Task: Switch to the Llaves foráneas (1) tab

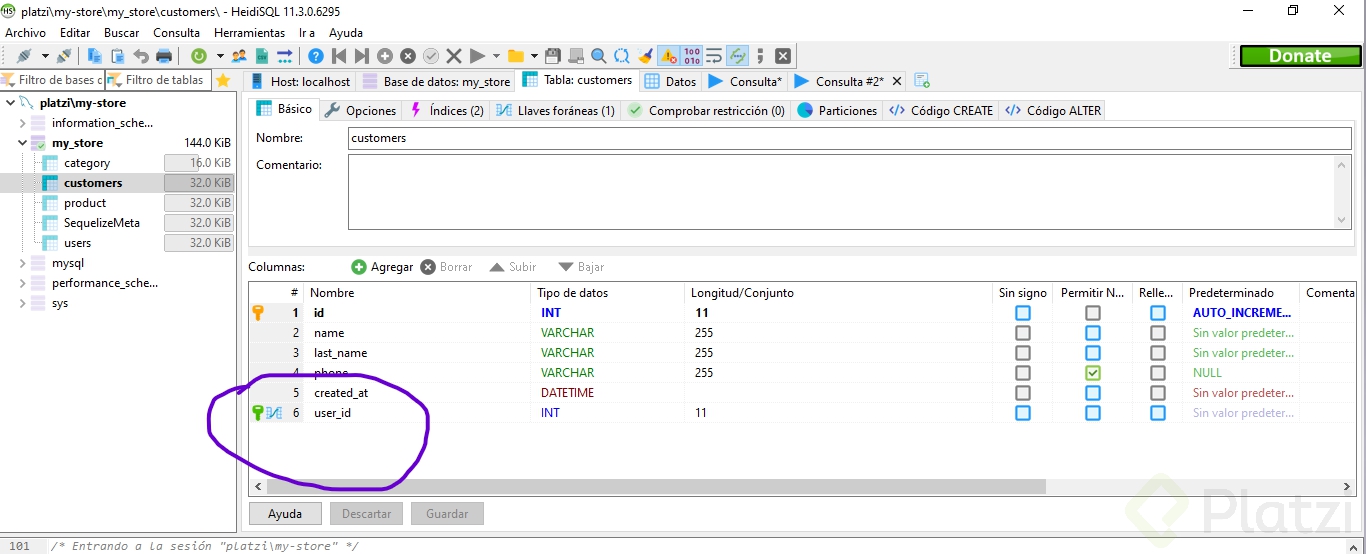Action: tap(555, 111)
